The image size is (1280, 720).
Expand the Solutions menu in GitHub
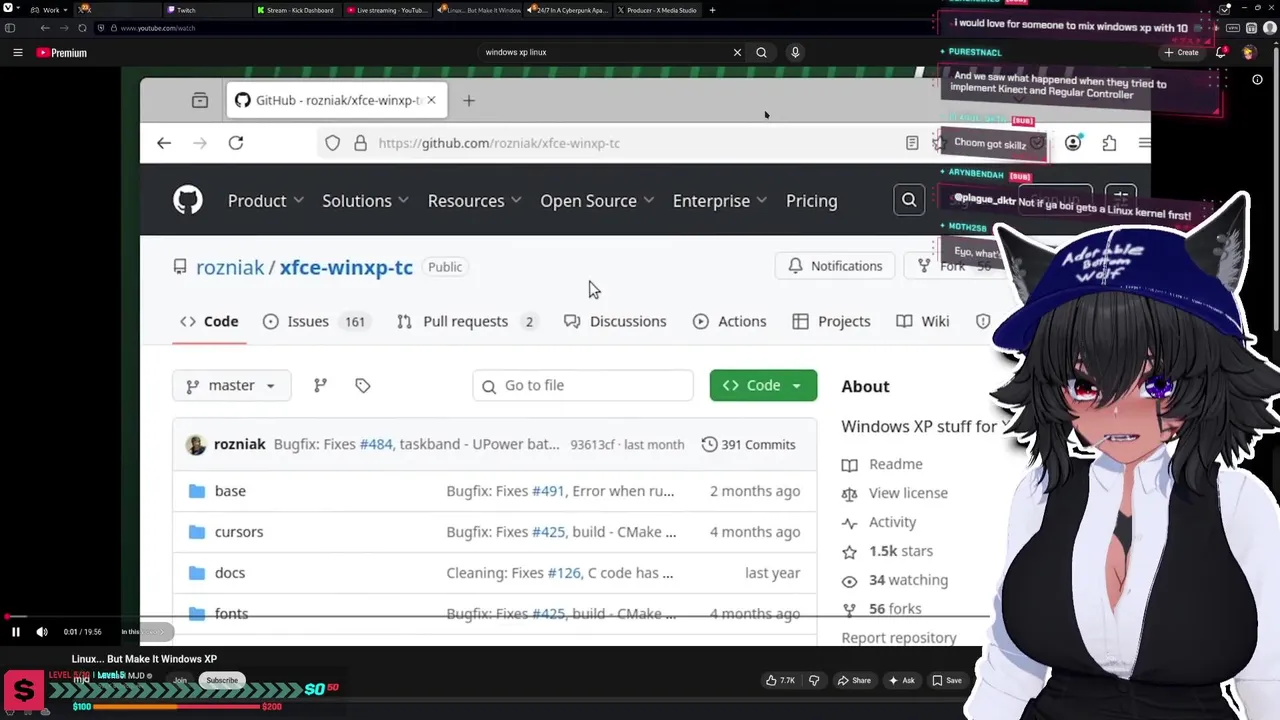(x=365, y=201)
